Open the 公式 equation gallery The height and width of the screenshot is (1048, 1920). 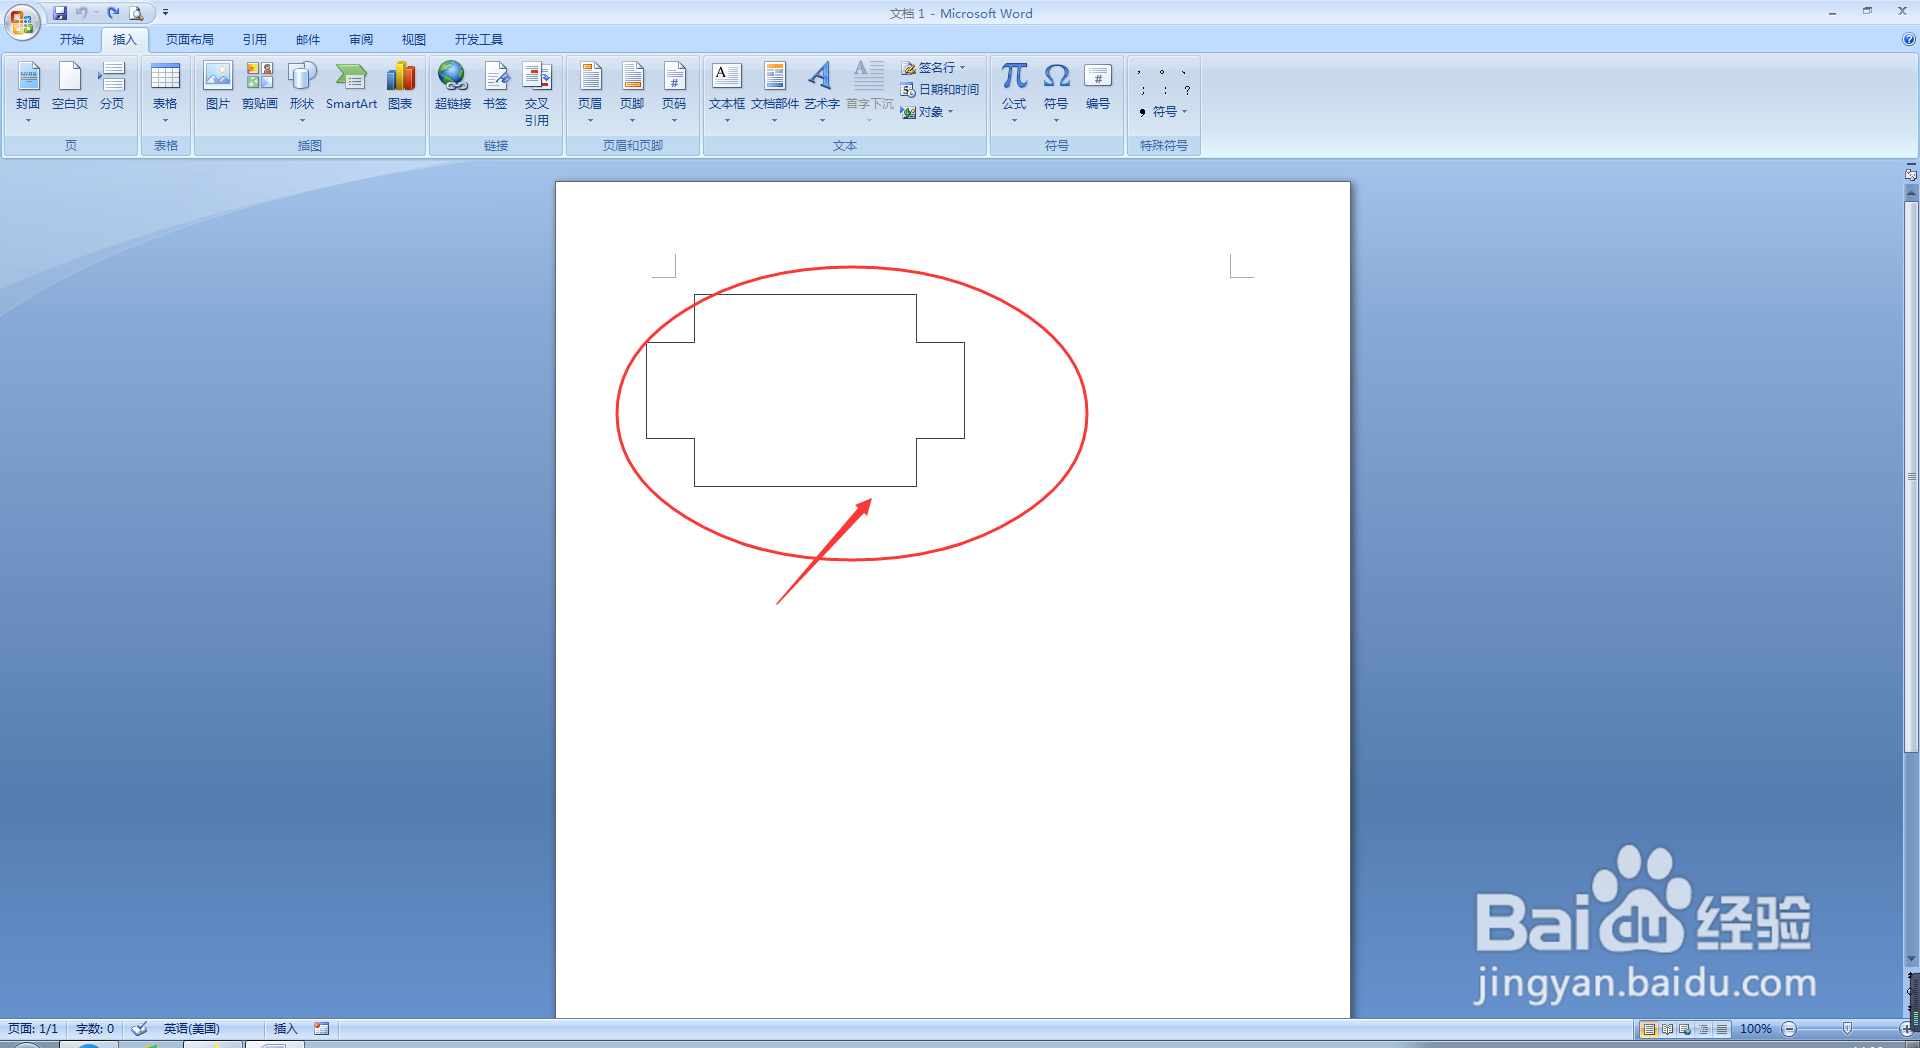point(1014,92)
